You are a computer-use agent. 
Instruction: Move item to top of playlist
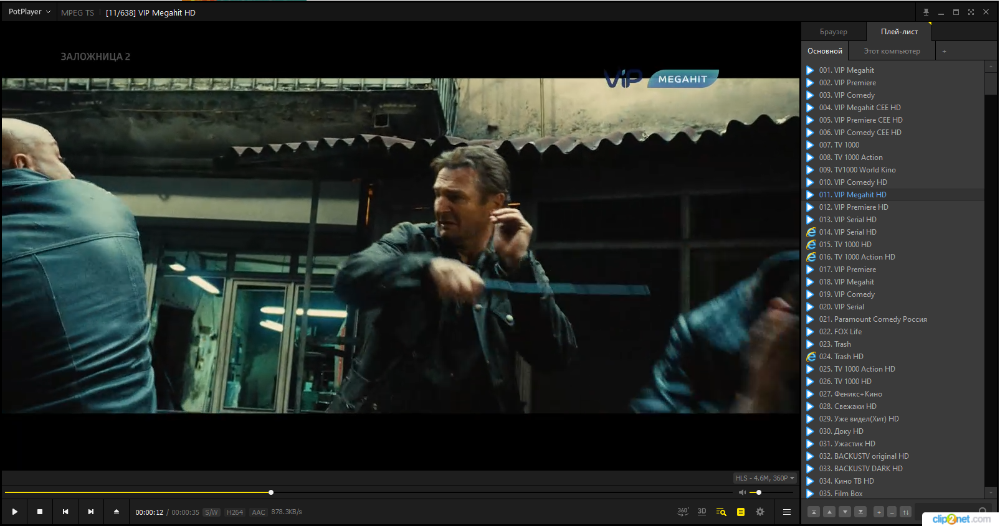tap(814, 511)
